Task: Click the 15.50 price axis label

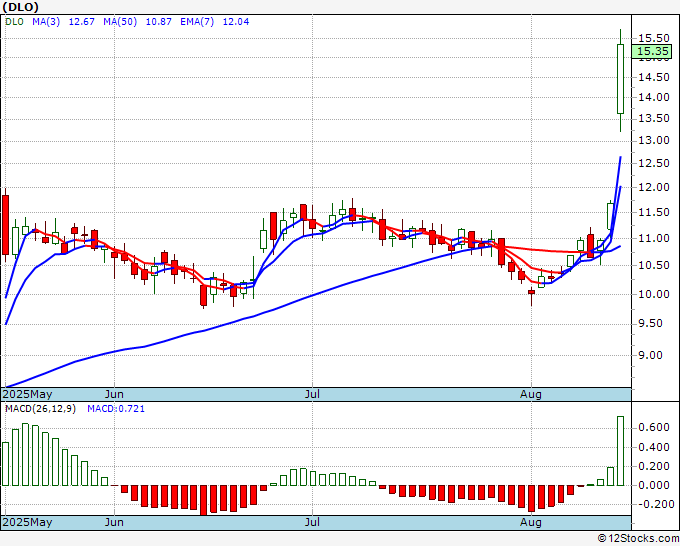Action: [x=654, y=38]
